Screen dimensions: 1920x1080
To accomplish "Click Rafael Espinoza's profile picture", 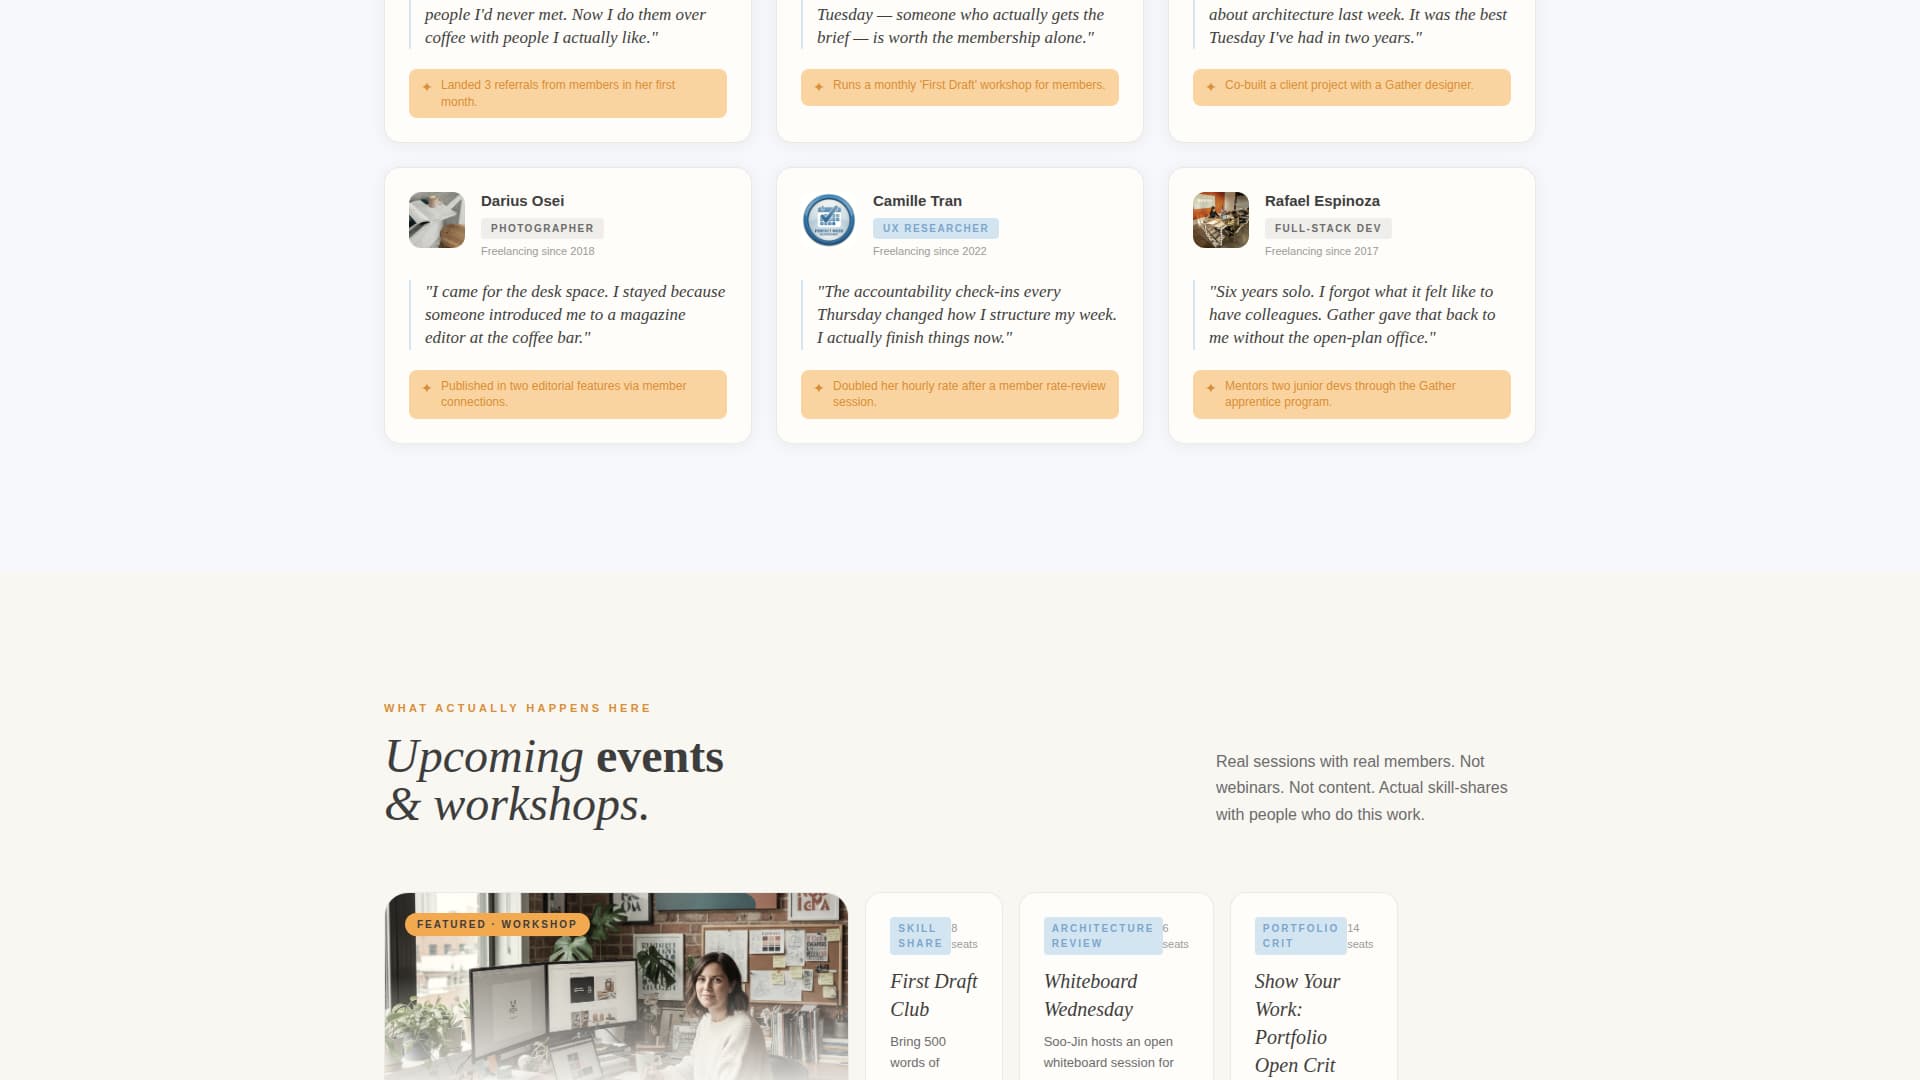I will [x=1220, y=220].
